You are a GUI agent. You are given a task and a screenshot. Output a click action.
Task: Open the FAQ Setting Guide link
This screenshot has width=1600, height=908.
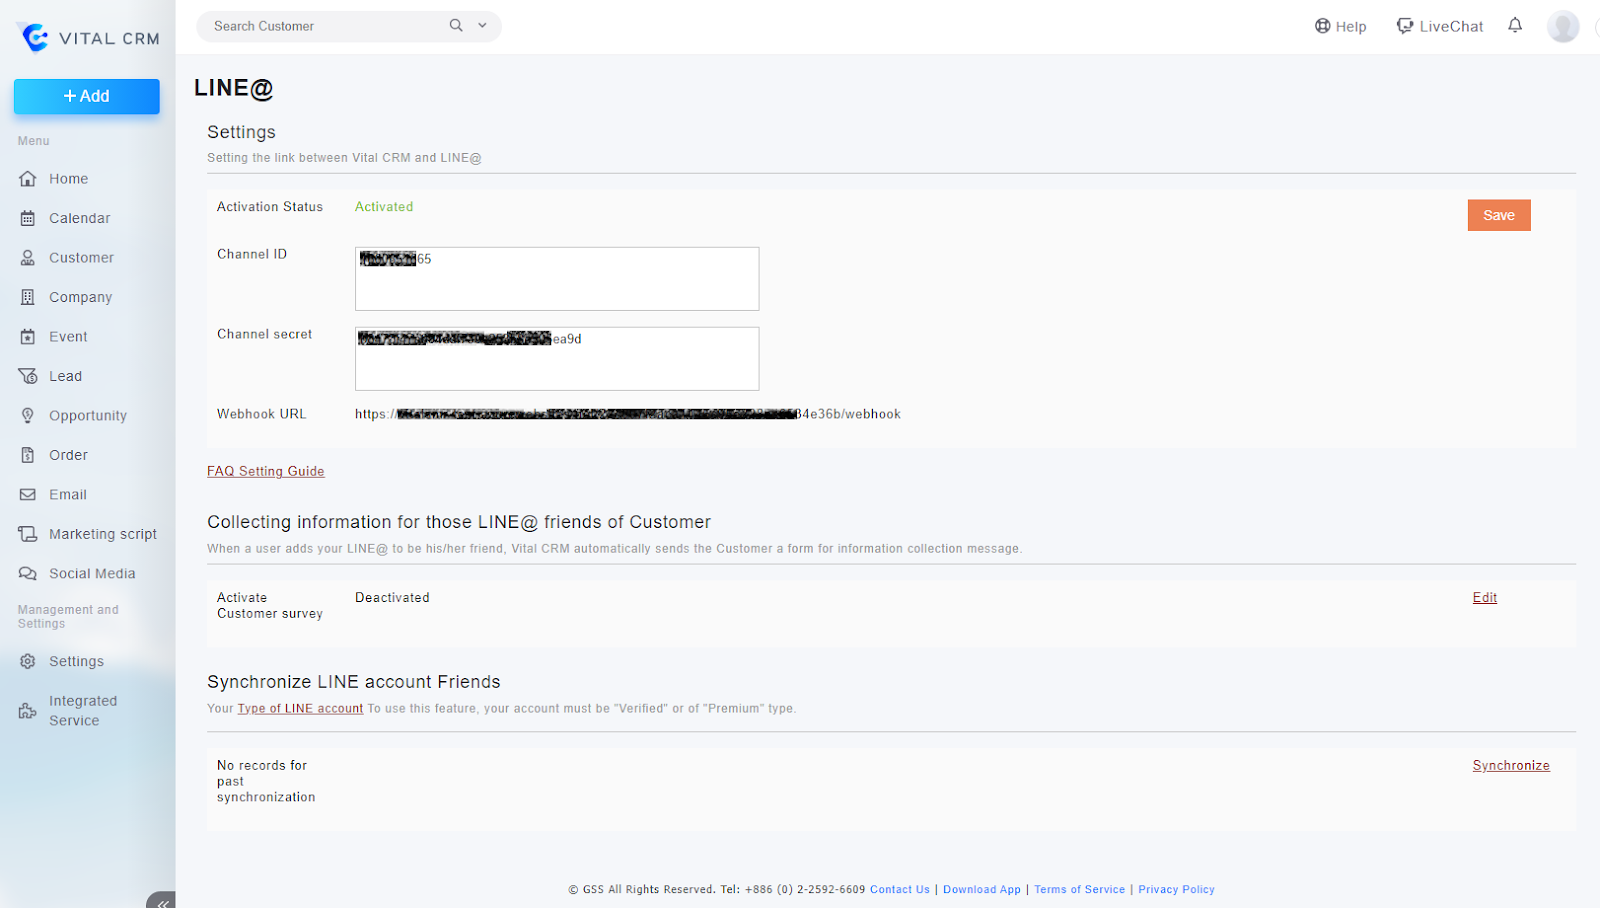point(266,471)
